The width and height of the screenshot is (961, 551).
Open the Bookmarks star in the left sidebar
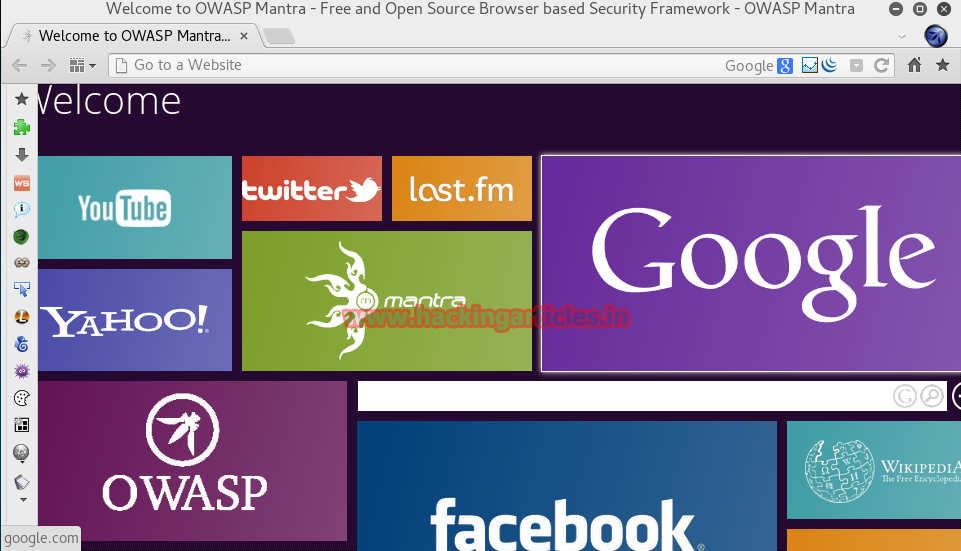click(21, 99)
